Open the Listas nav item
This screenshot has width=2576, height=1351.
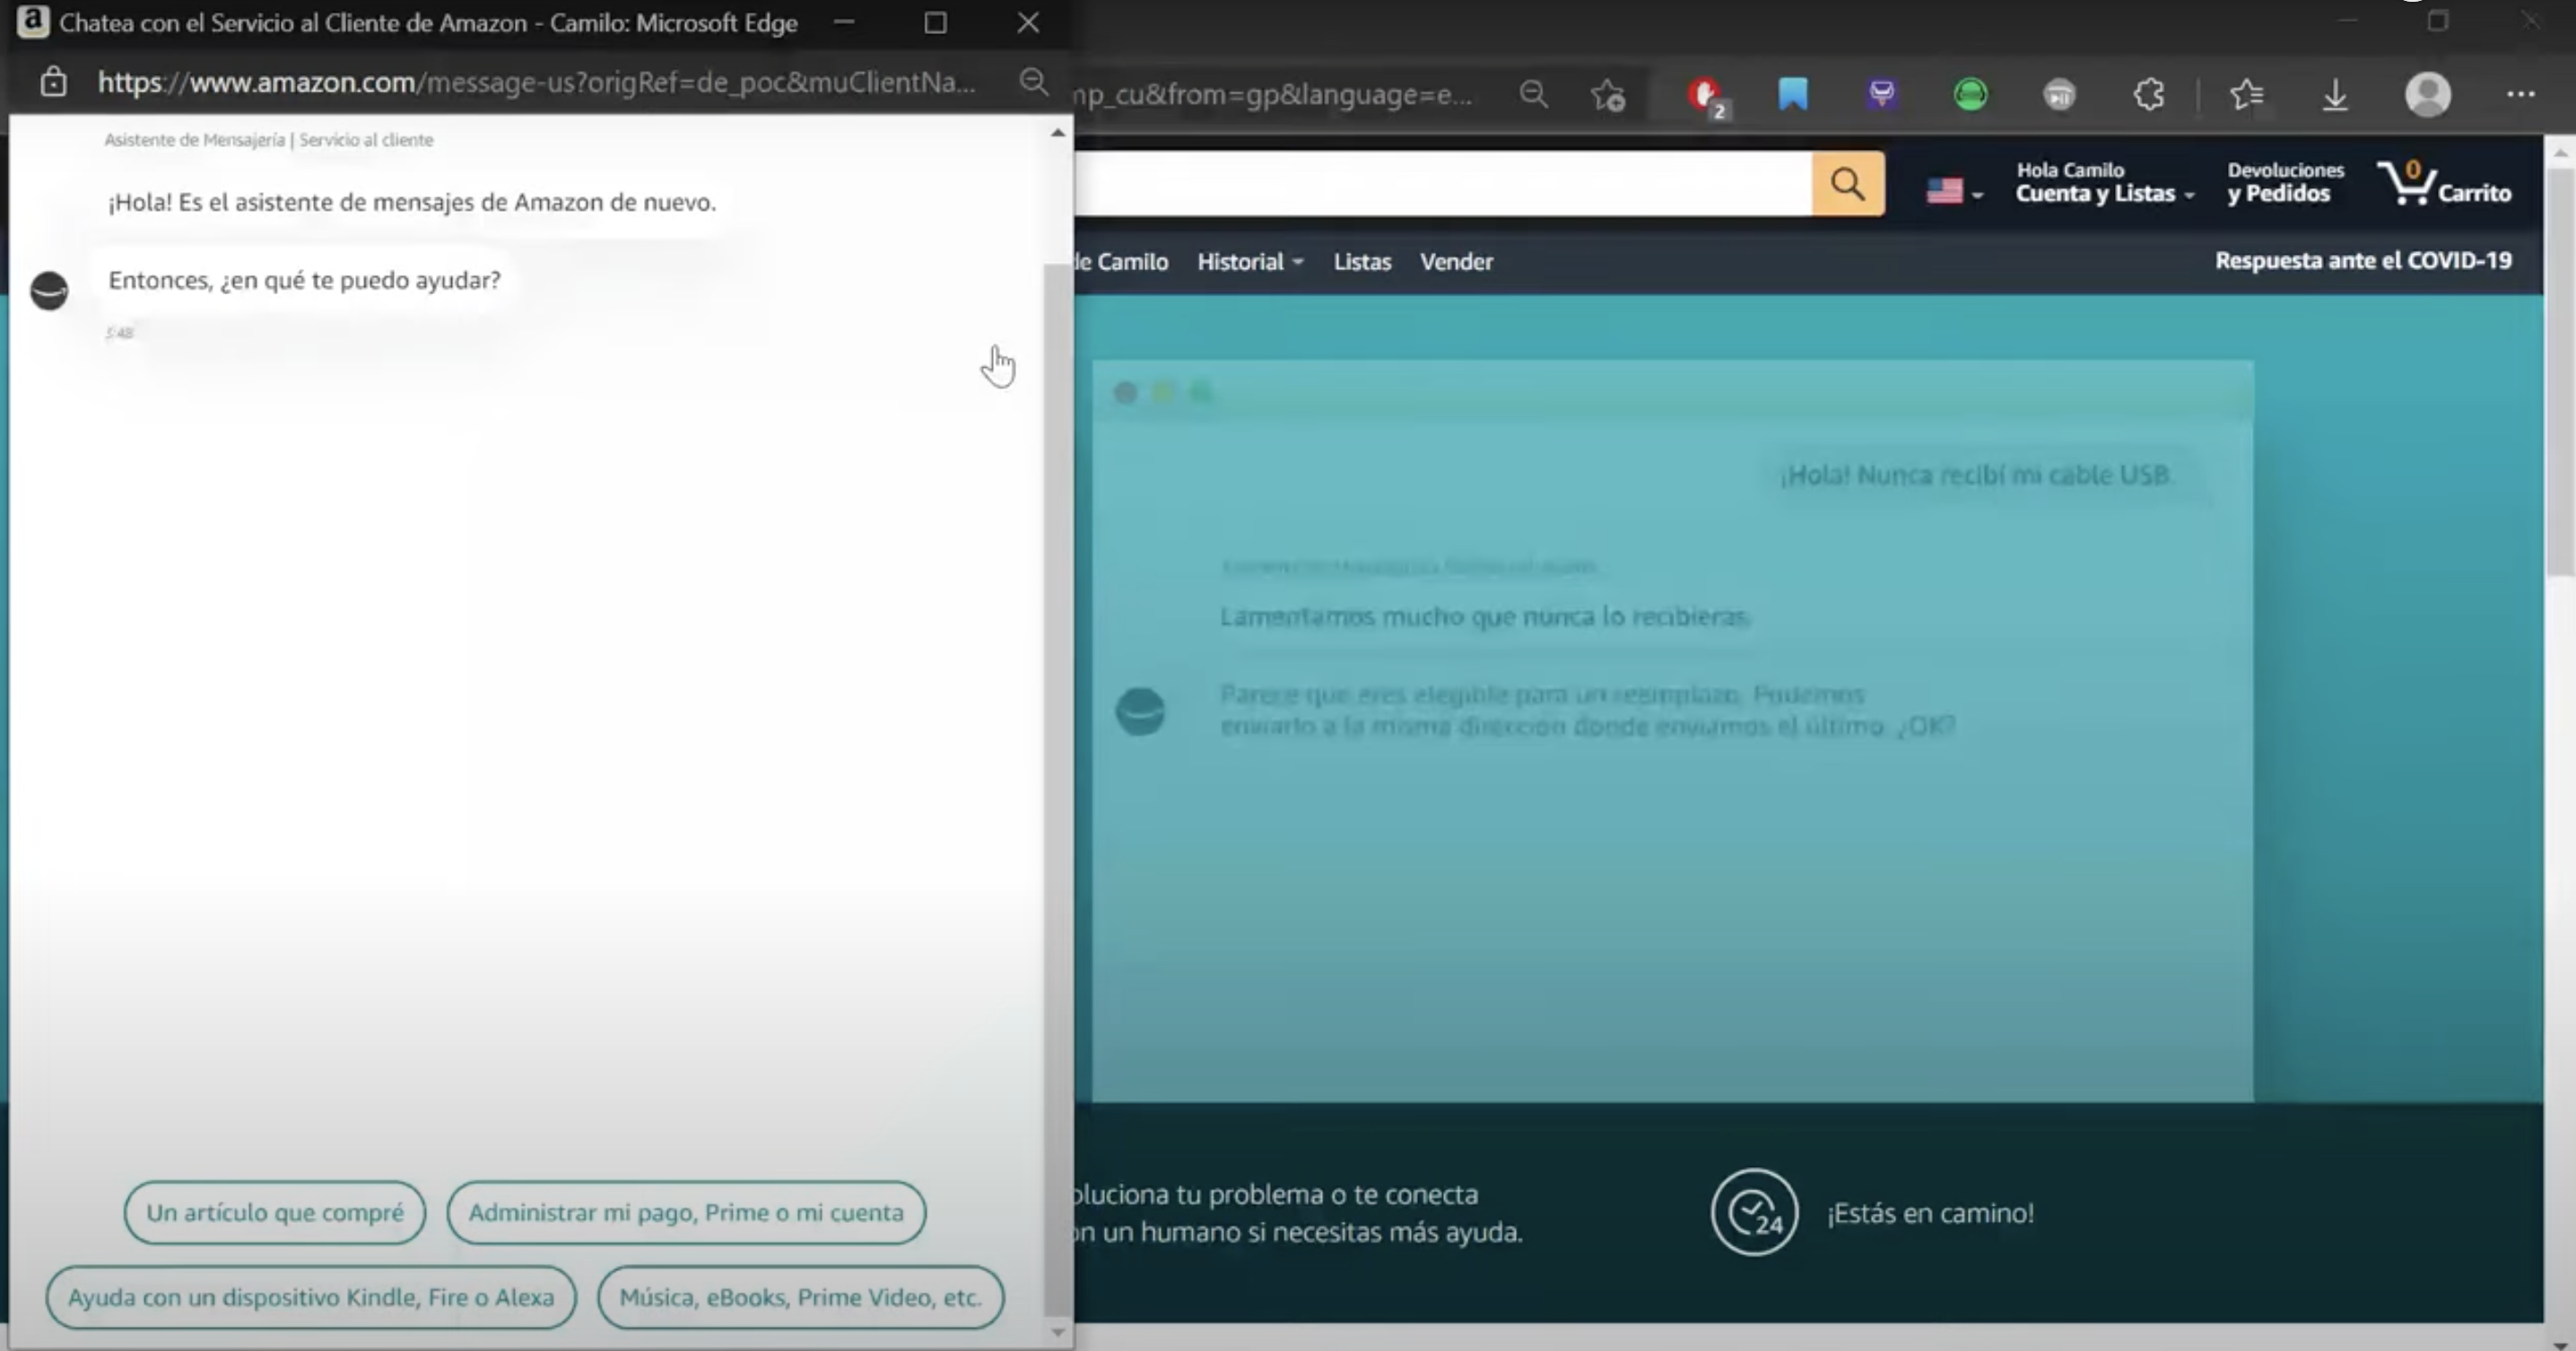click(1362, 262)
